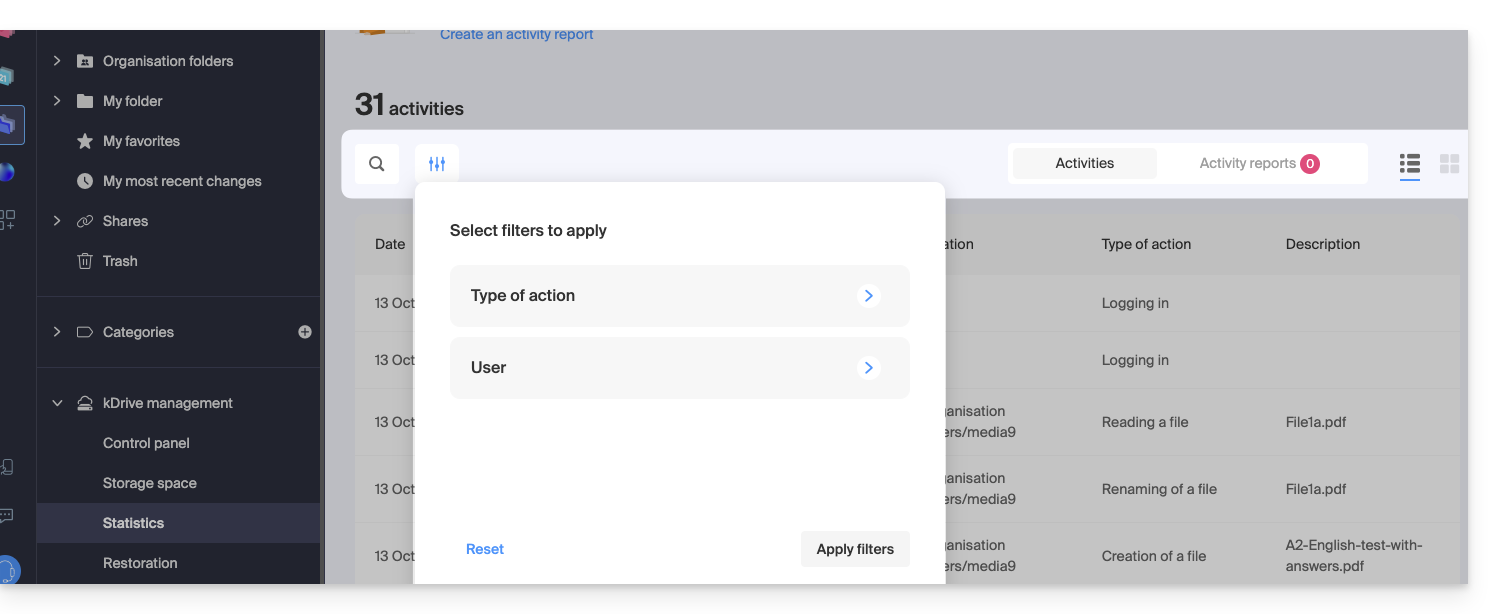The image size is (1498, 614).
Task: Expand the Organisation folders tree
Action: click(x=57, y=61)
